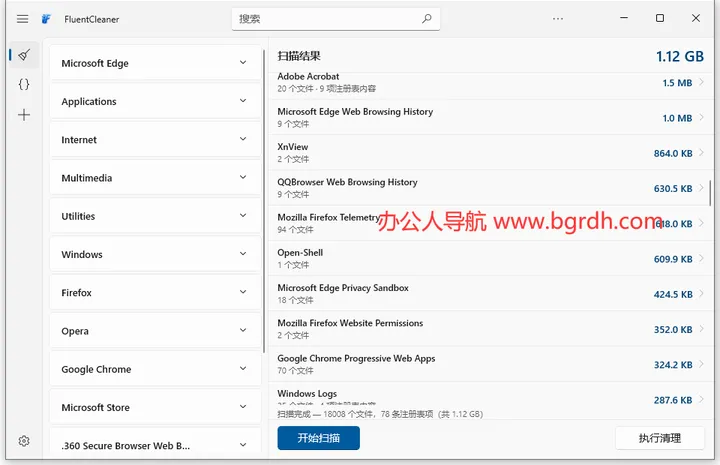
Task: Open arrow for Microsoft Edge Privacy Sandbox
Action: tap(701, 294)
